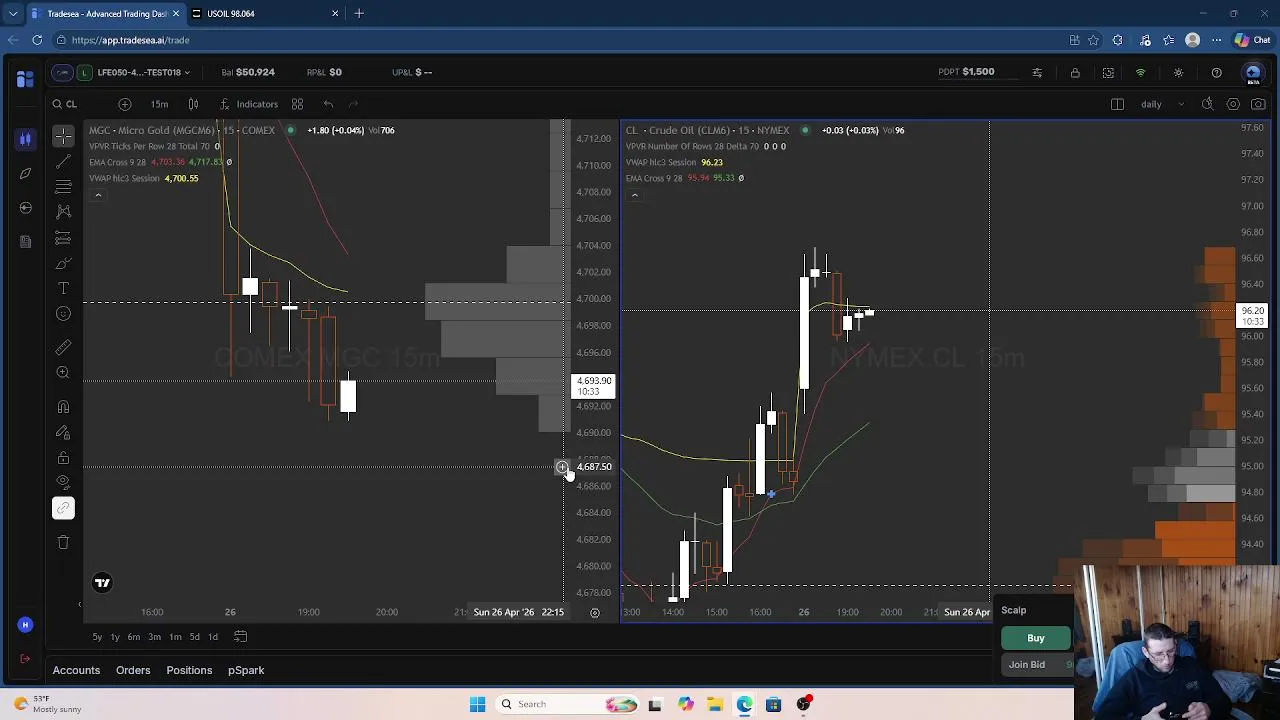
Task: Open the chart layout split icon
Action: [x=1117, y=104]
